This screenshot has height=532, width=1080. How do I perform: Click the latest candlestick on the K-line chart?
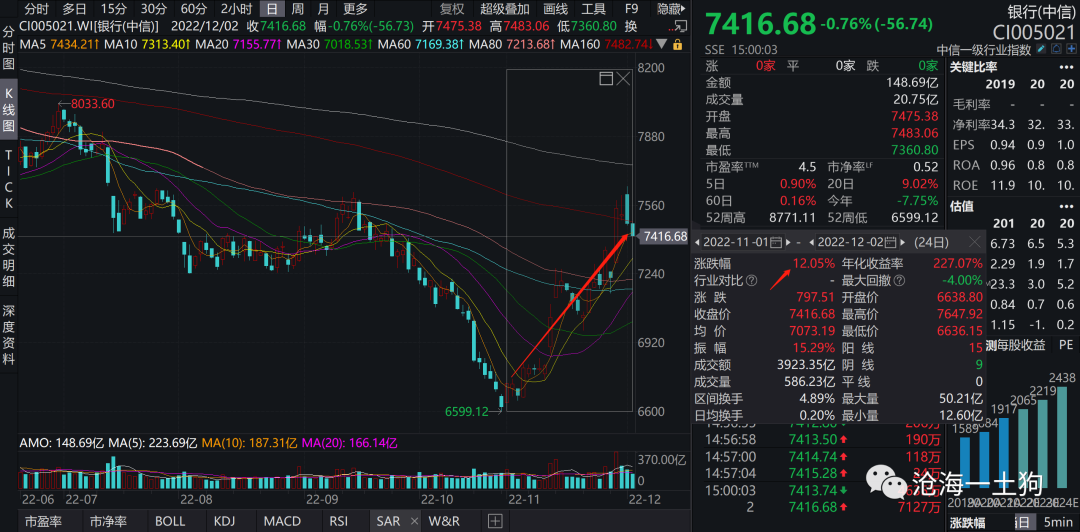pos(632,229)
